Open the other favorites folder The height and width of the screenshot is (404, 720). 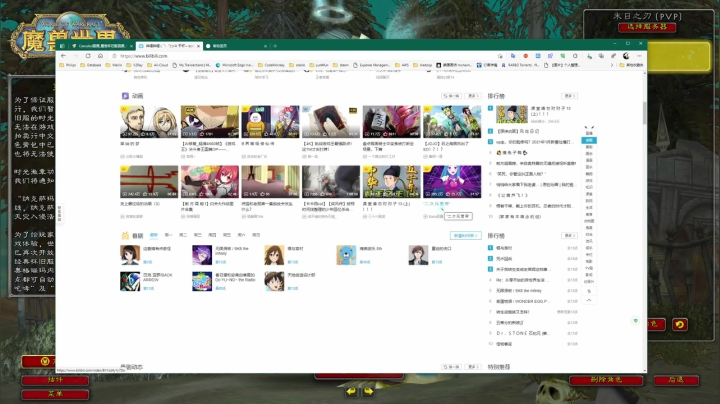631,65
